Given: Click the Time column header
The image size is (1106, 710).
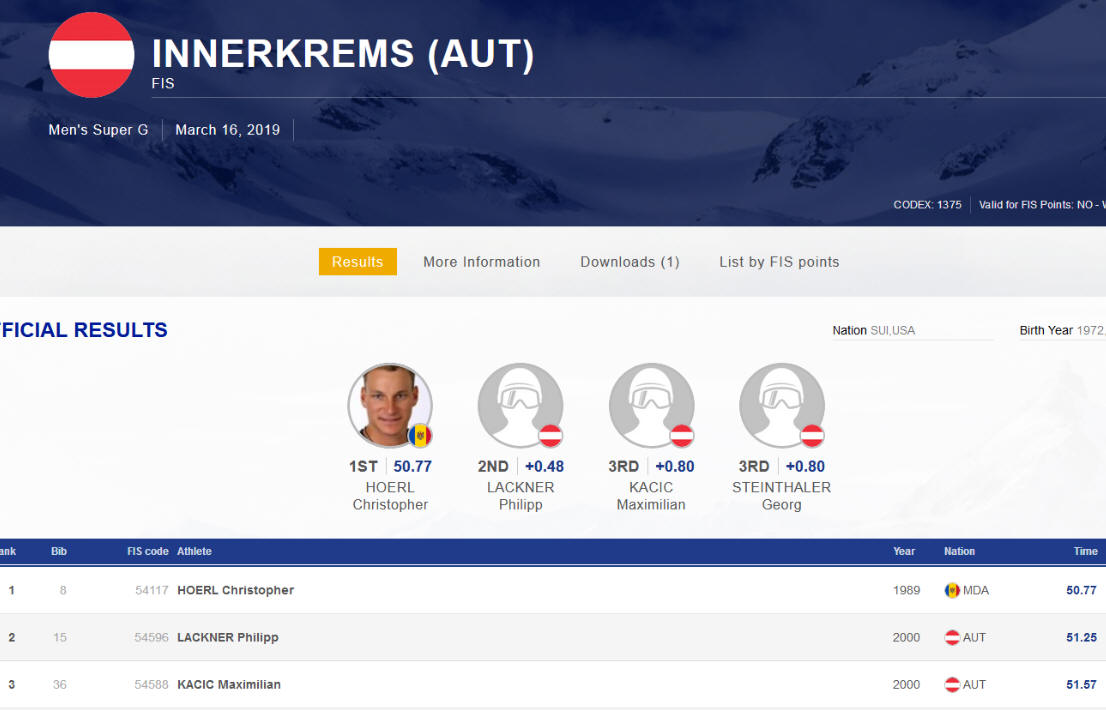Looking at the screenshot, I should click(x=1085, y=551).
